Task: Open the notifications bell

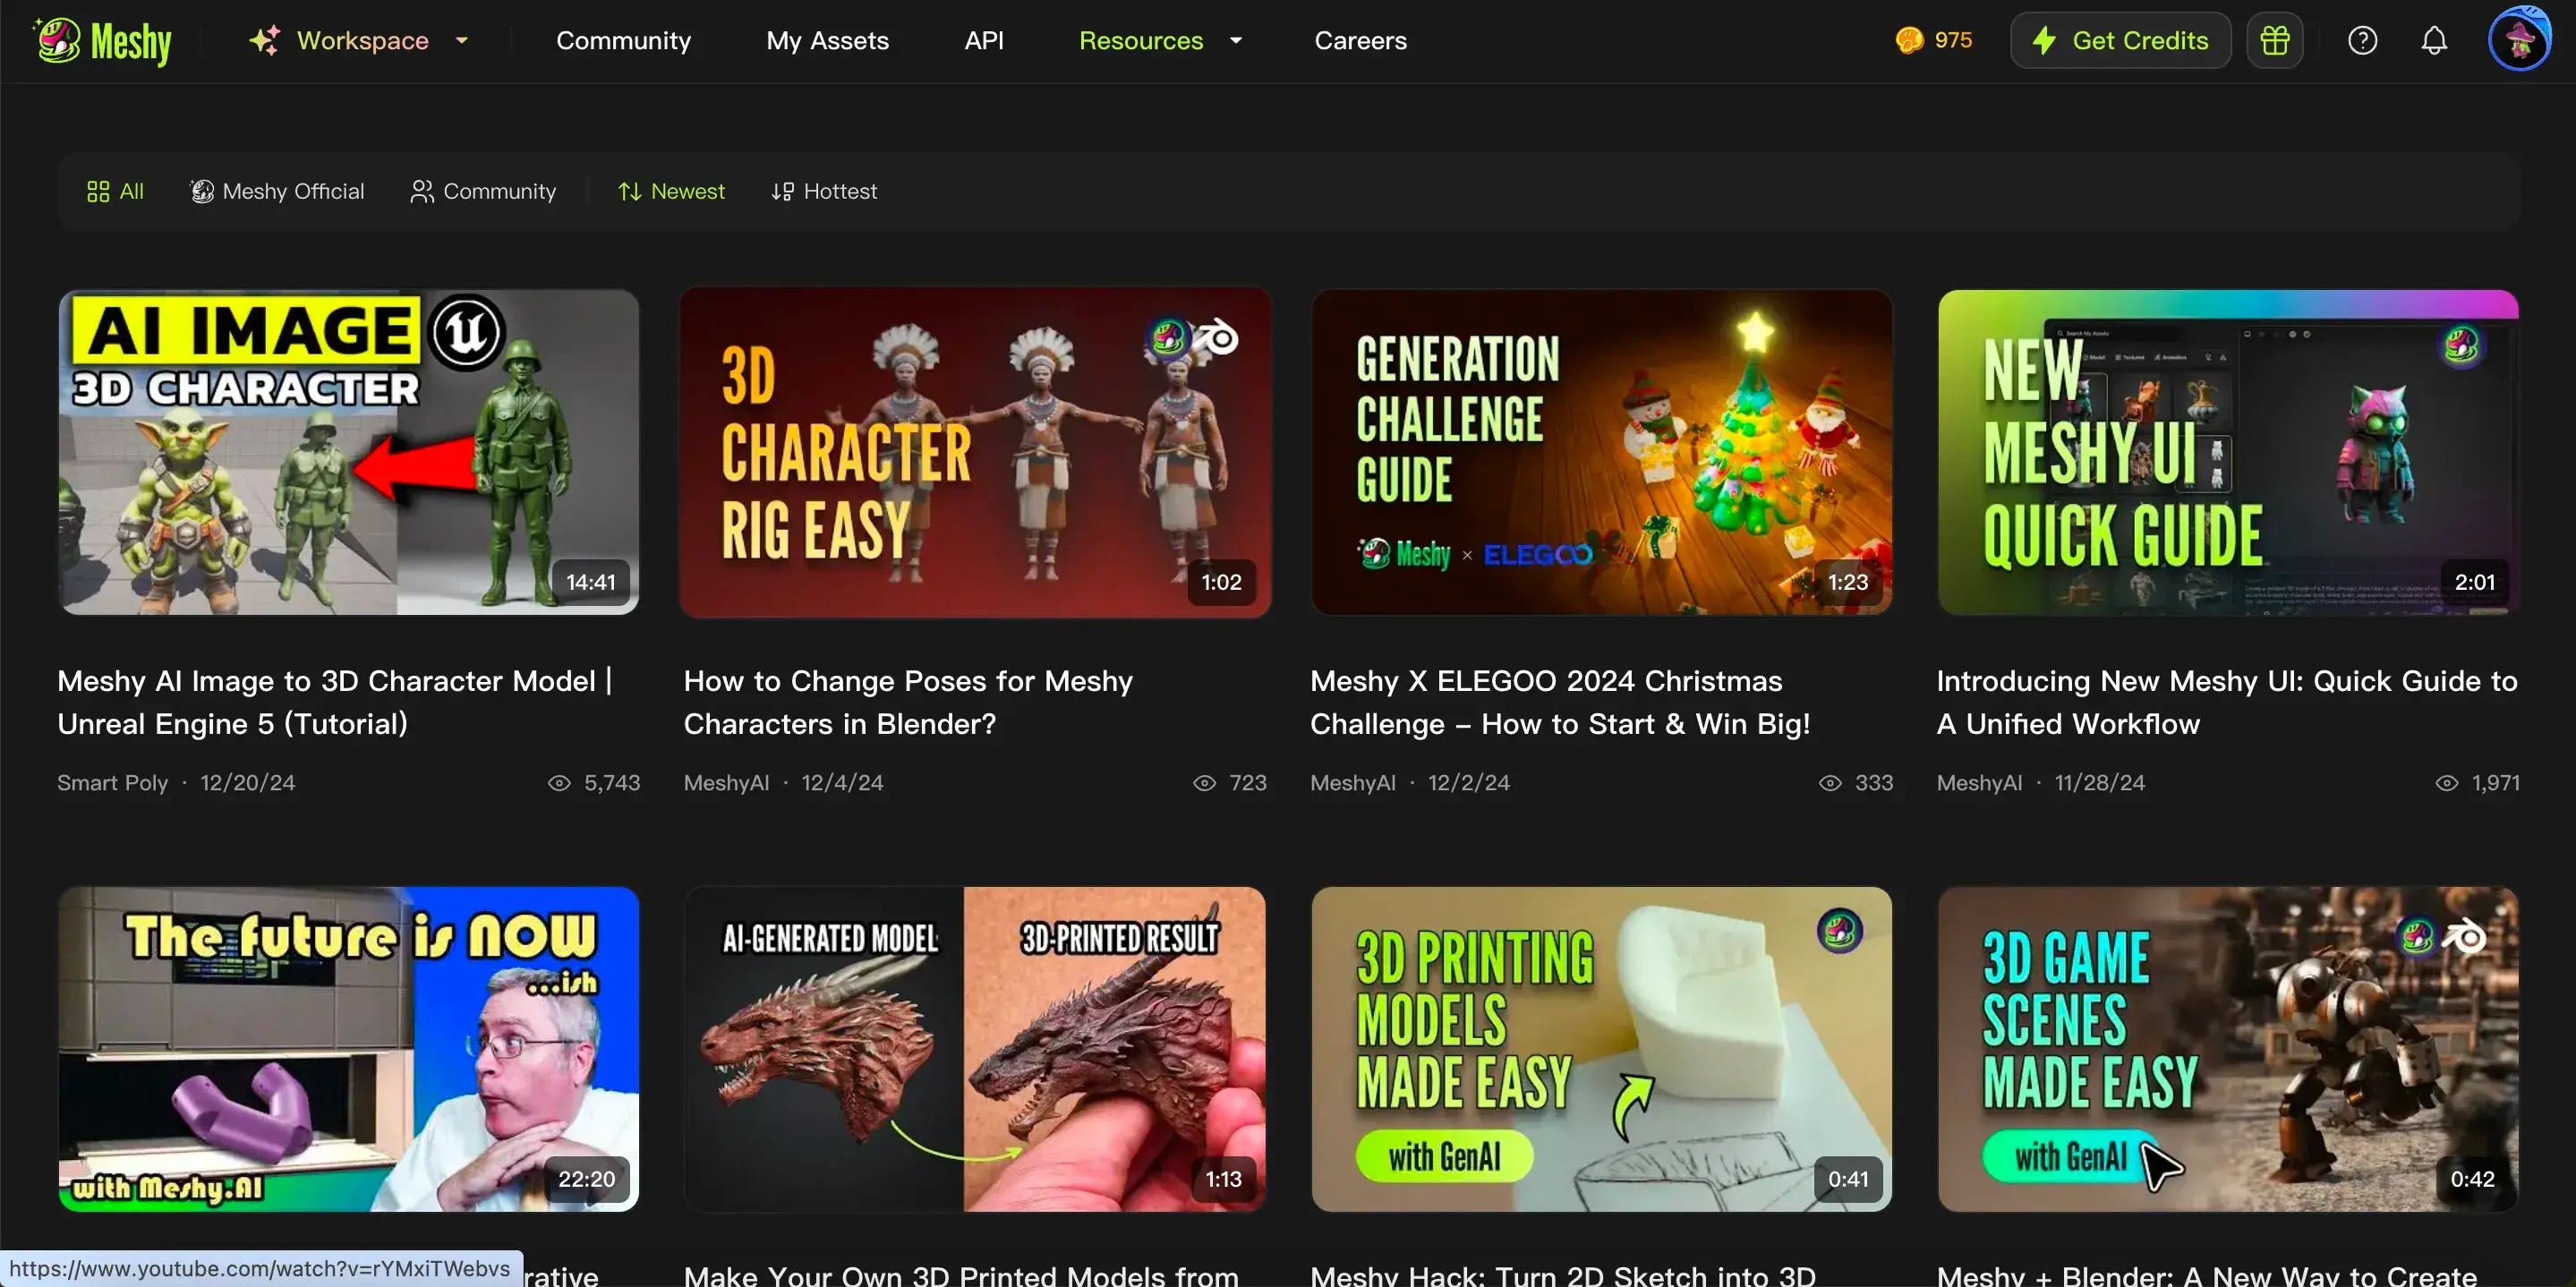Action: 2434,41
